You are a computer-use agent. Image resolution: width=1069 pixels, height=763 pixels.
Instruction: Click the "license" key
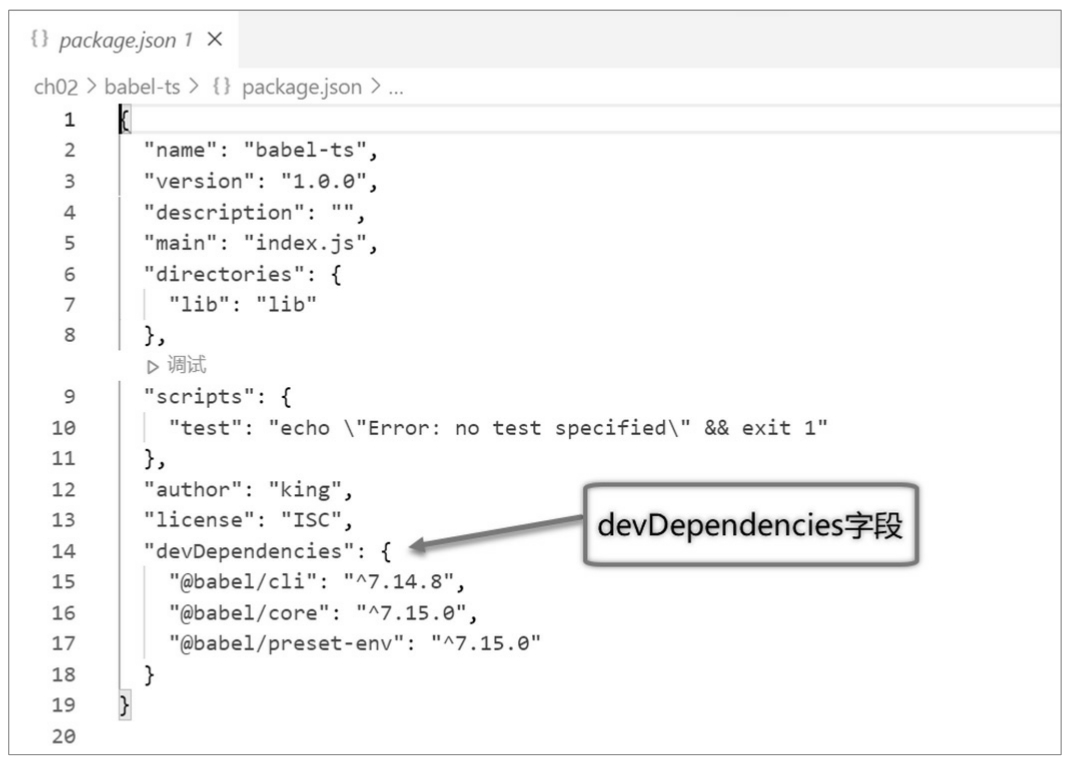coord(200,520)
